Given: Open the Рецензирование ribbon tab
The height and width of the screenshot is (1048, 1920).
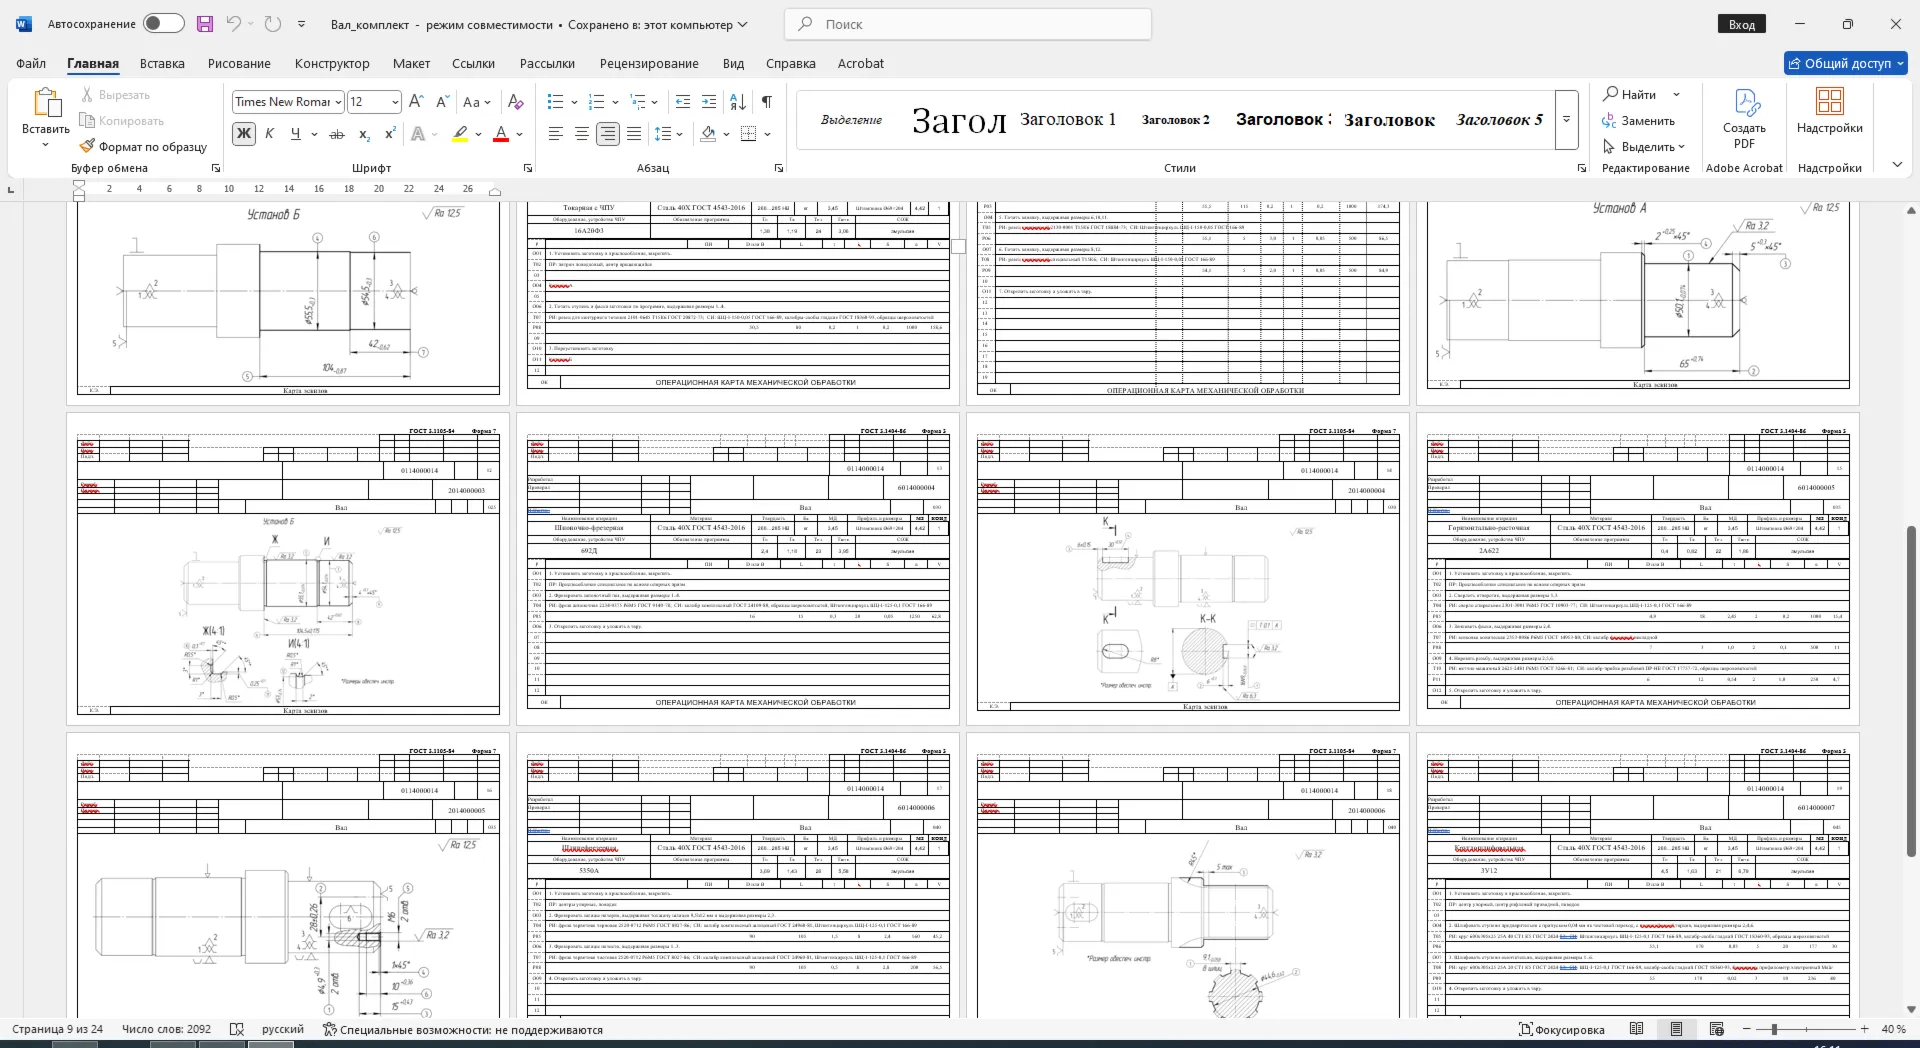Looking at the screenshot, I should tap(649, 63).
